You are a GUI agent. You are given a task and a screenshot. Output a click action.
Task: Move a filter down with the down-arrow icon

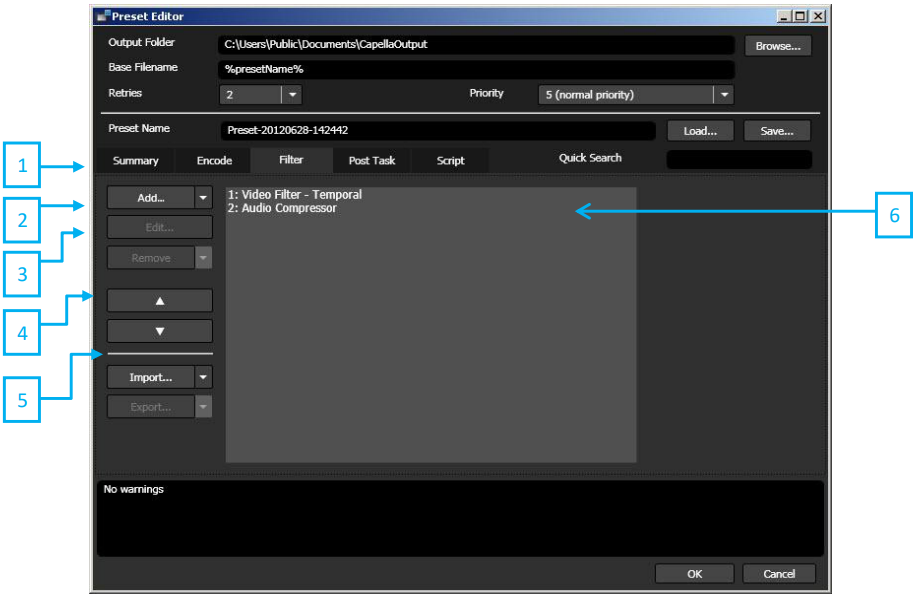click(159, 330)
